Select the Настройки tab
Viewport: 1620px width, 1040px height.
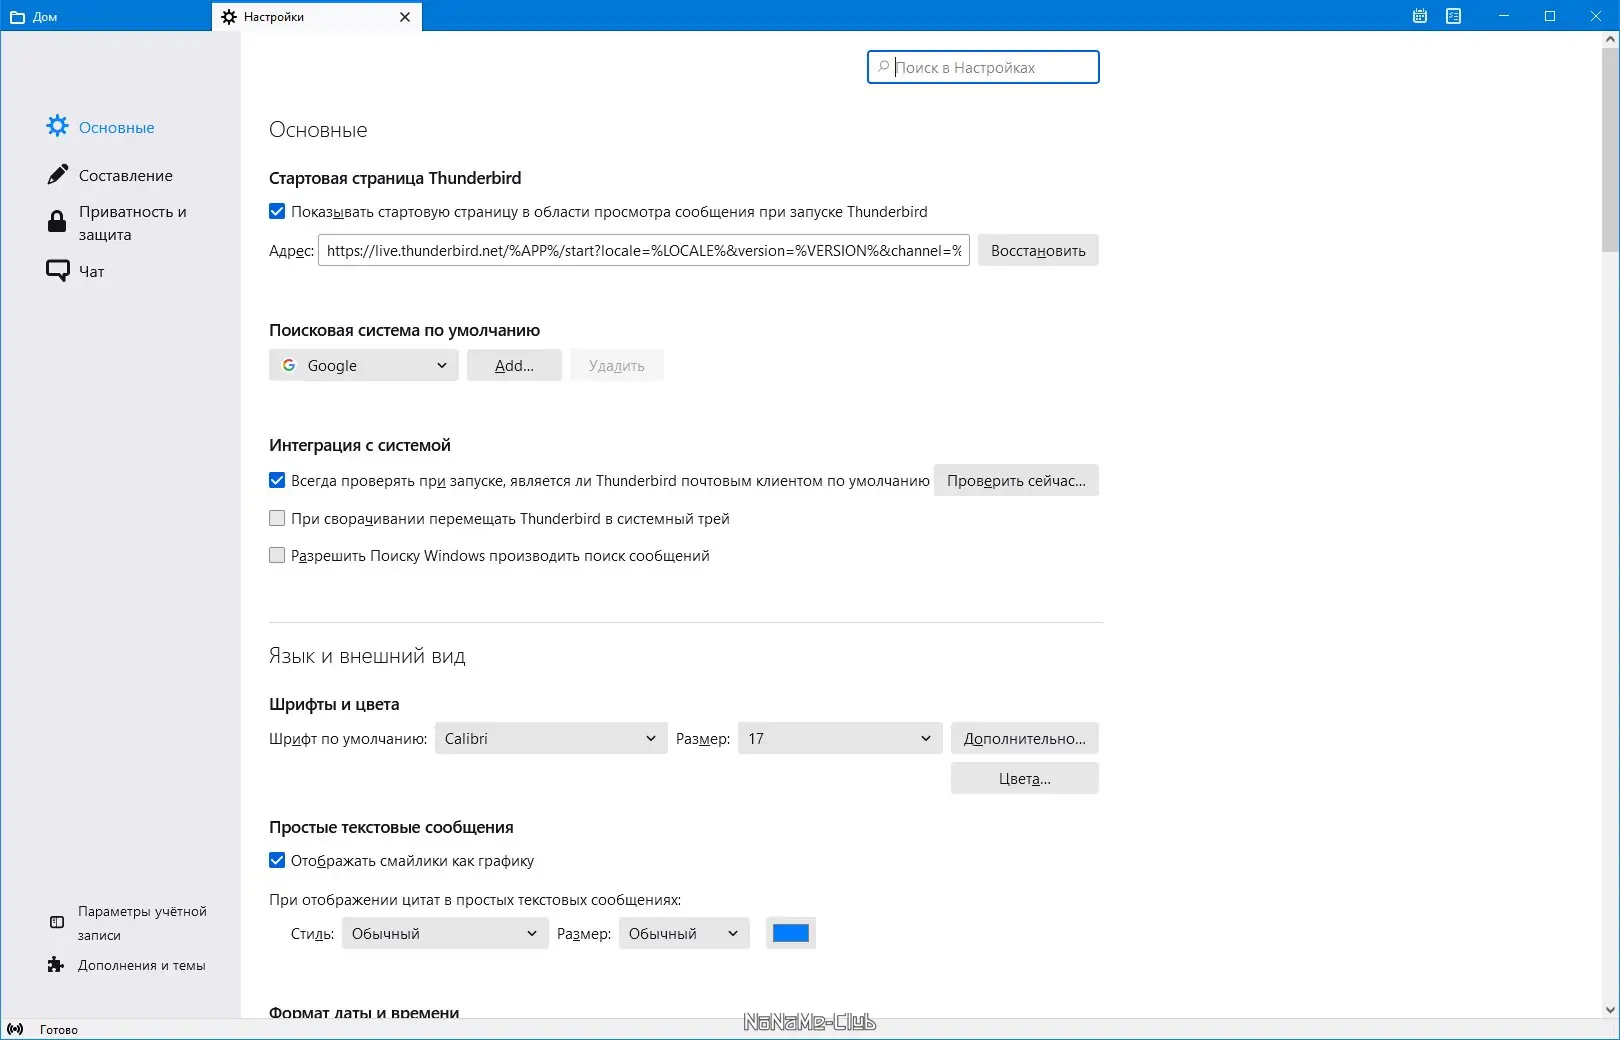pos(316,17)
